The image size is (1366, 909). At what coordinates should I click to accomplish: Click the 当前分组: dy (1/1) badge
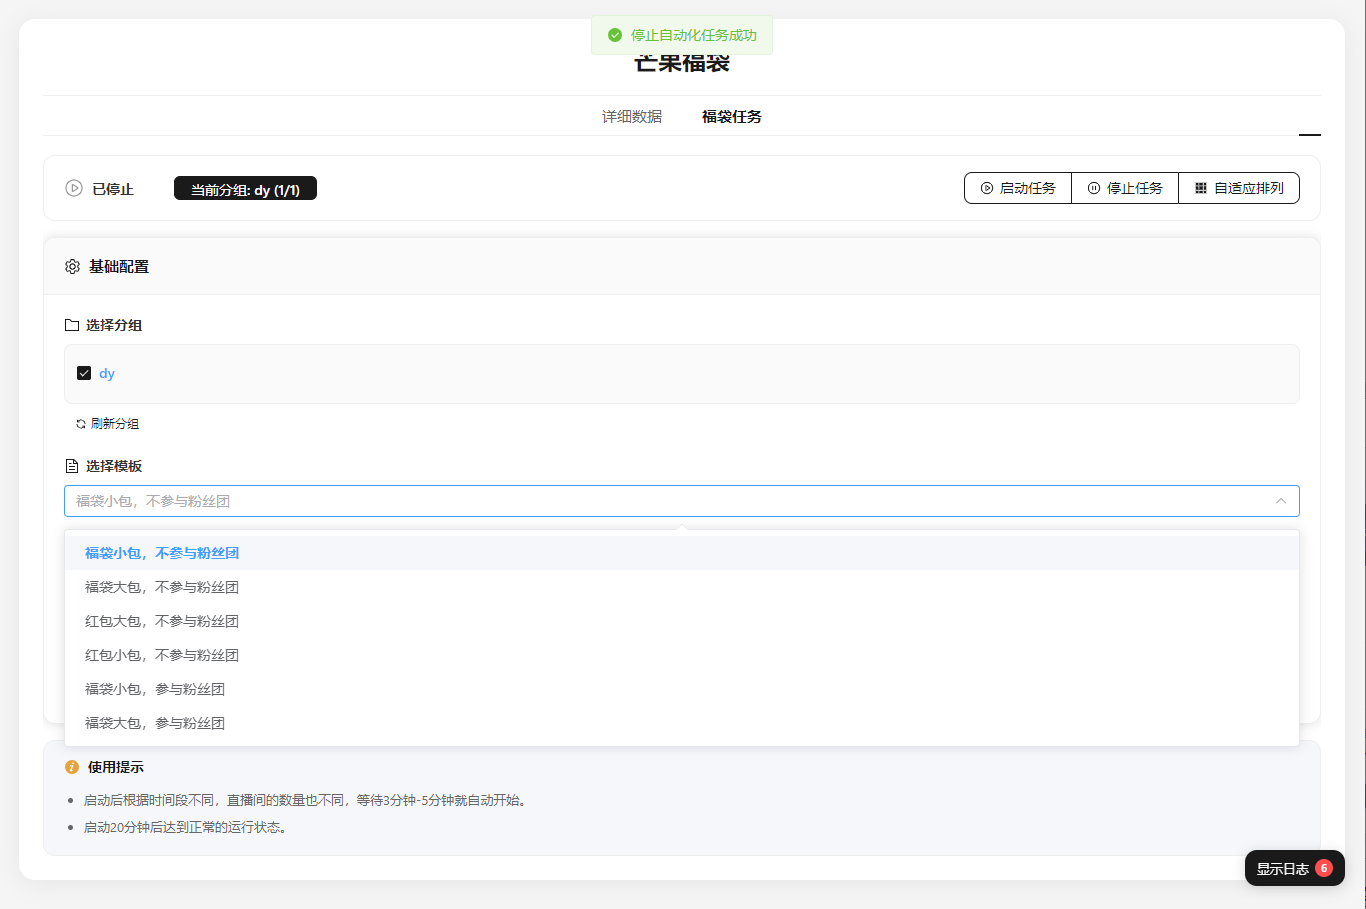[245, 189]
